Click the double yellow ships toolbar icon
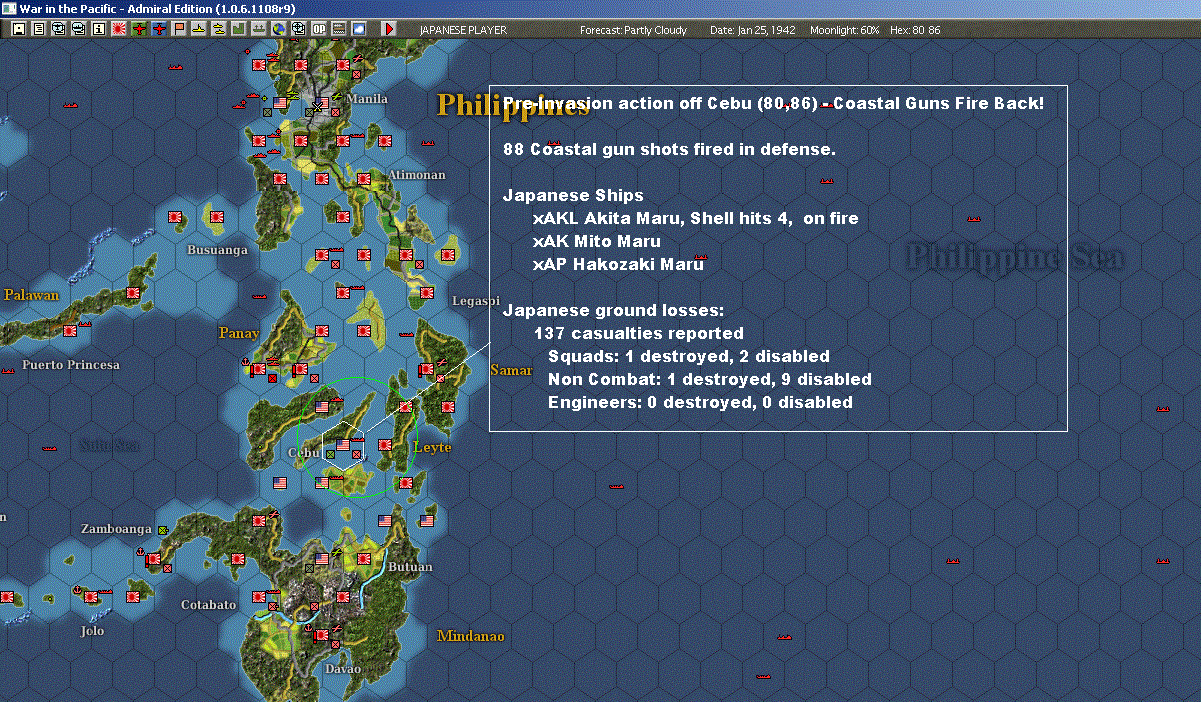The width and height of the screenshot is (1201, 702). click(x=219, y=29)
